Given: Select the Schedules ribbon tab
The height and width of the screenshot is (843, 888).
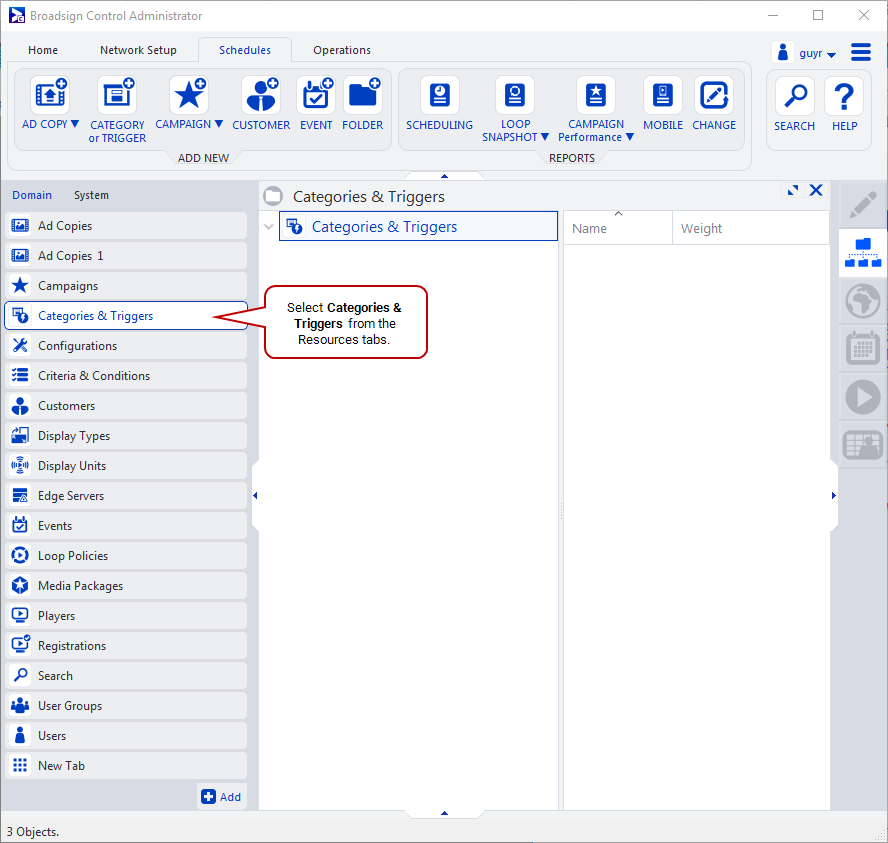Looking at the screenshot, I should (245, 50).
